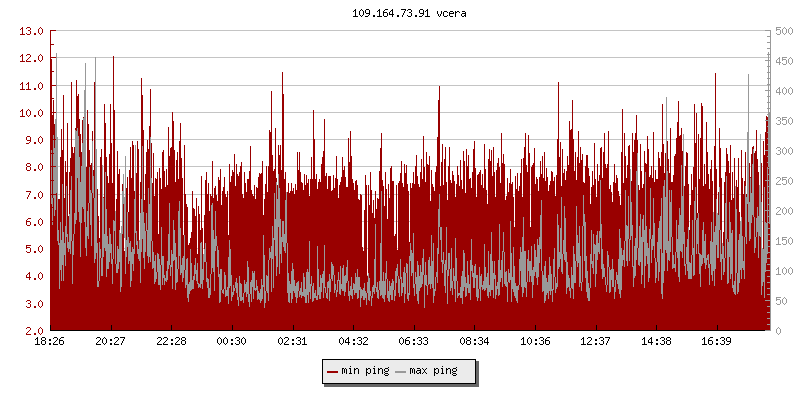This screenshot has width=800, height=400.
Task: Select the 10:36 time label
Action: click(x=534, y=341)
